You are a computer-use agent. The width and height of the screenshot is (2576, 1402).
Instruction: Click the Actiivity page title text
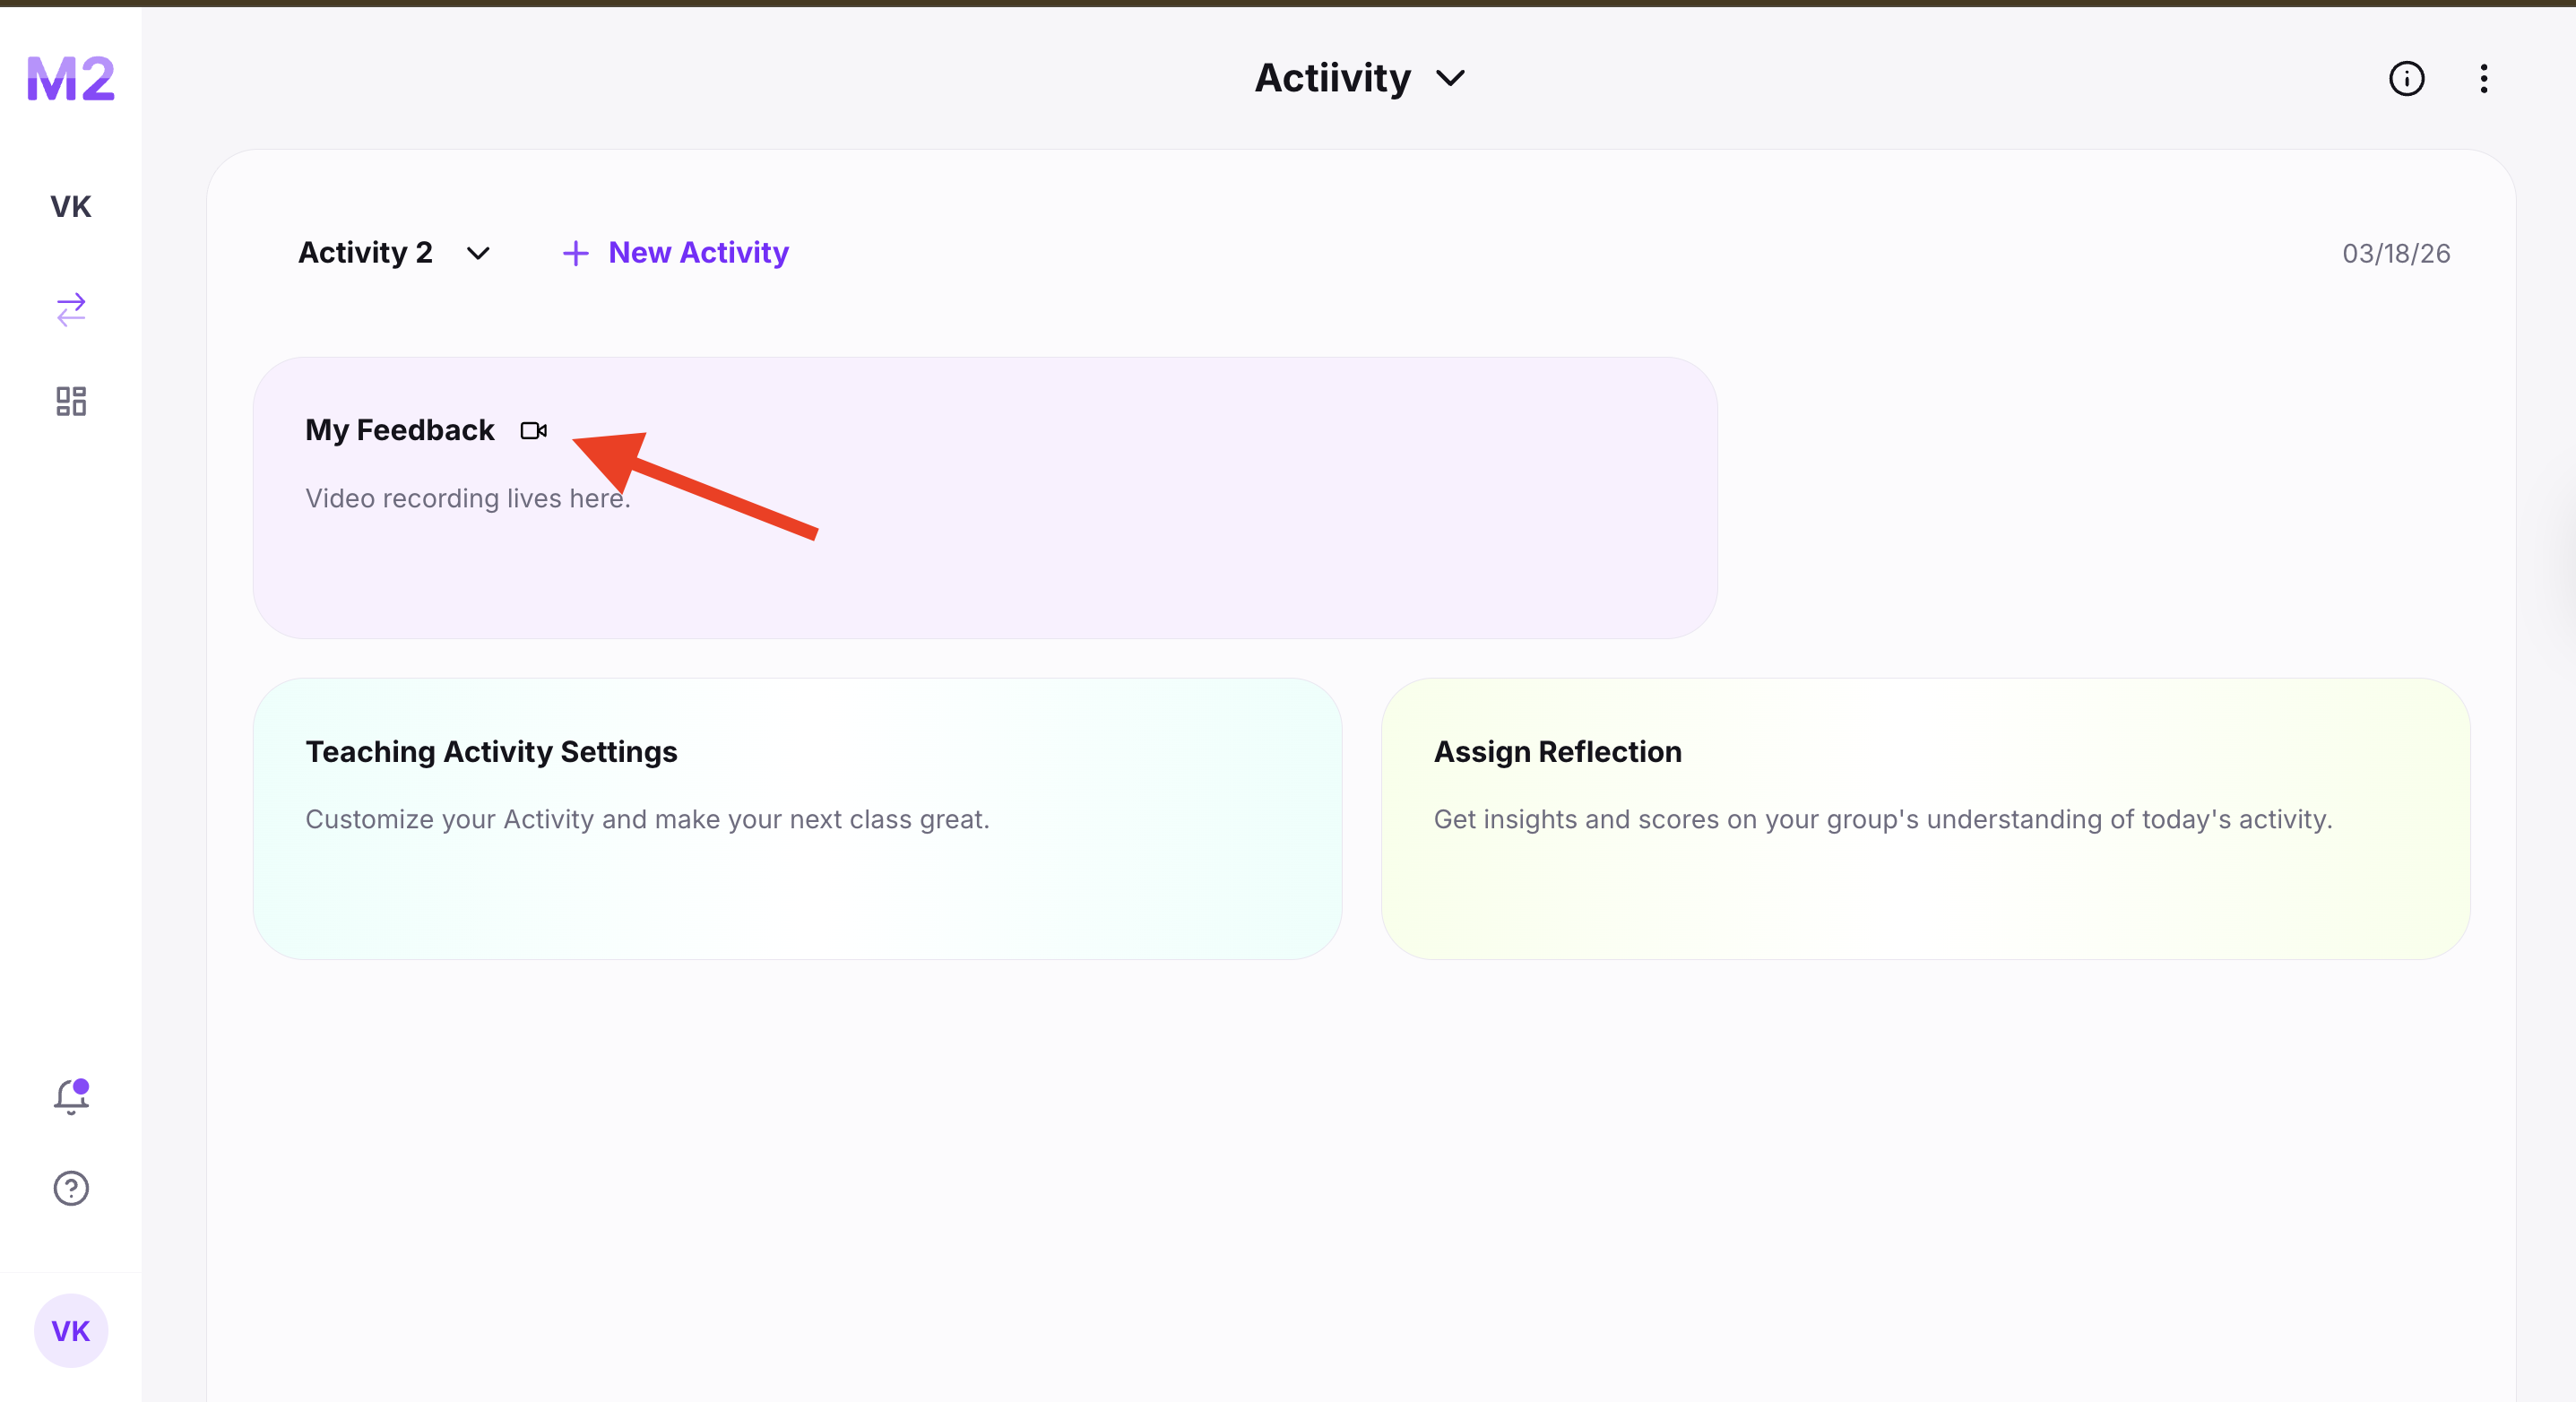(1332, 78)
